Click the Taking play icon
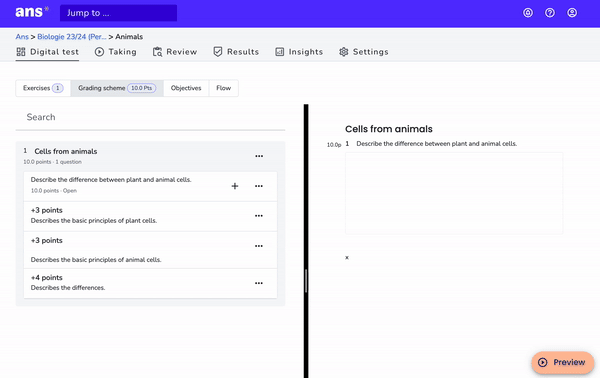 point(99,52)
